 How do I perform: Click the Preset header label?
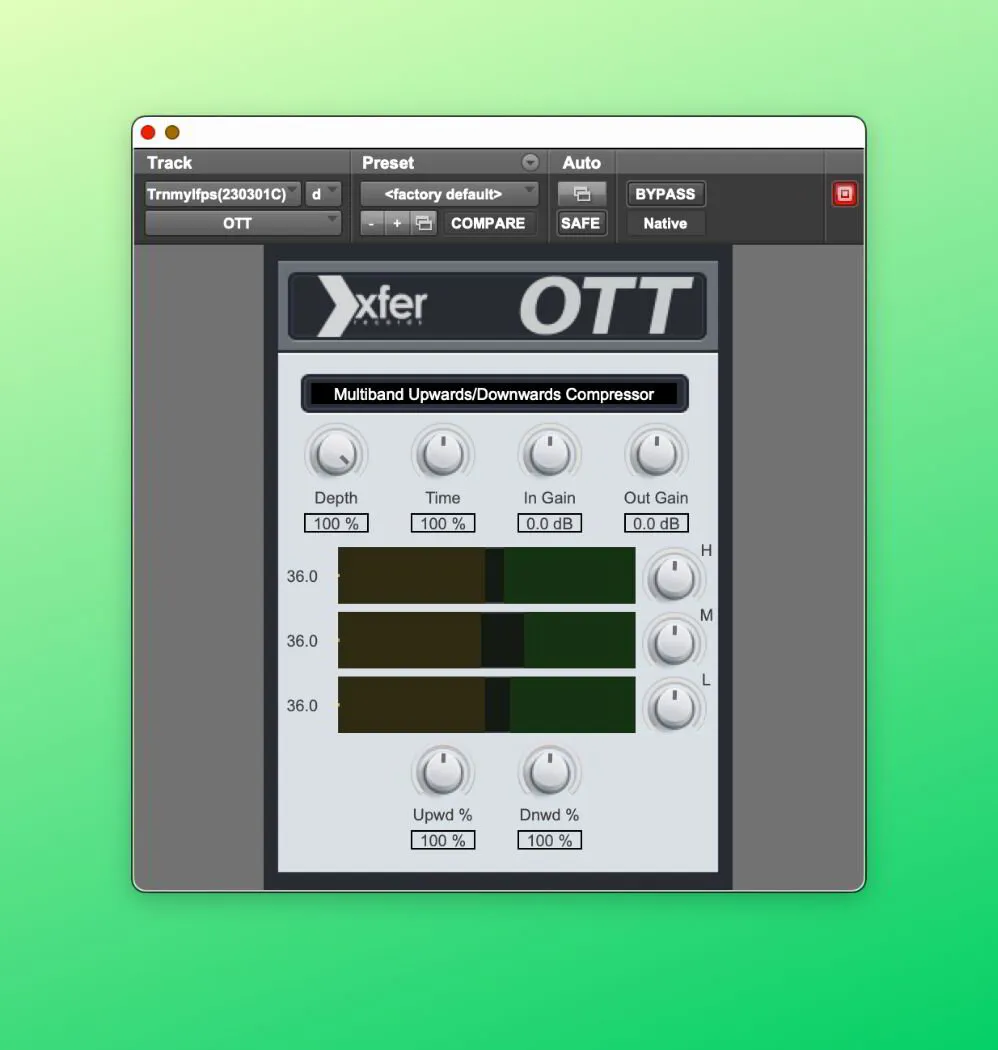pos(388,163)
